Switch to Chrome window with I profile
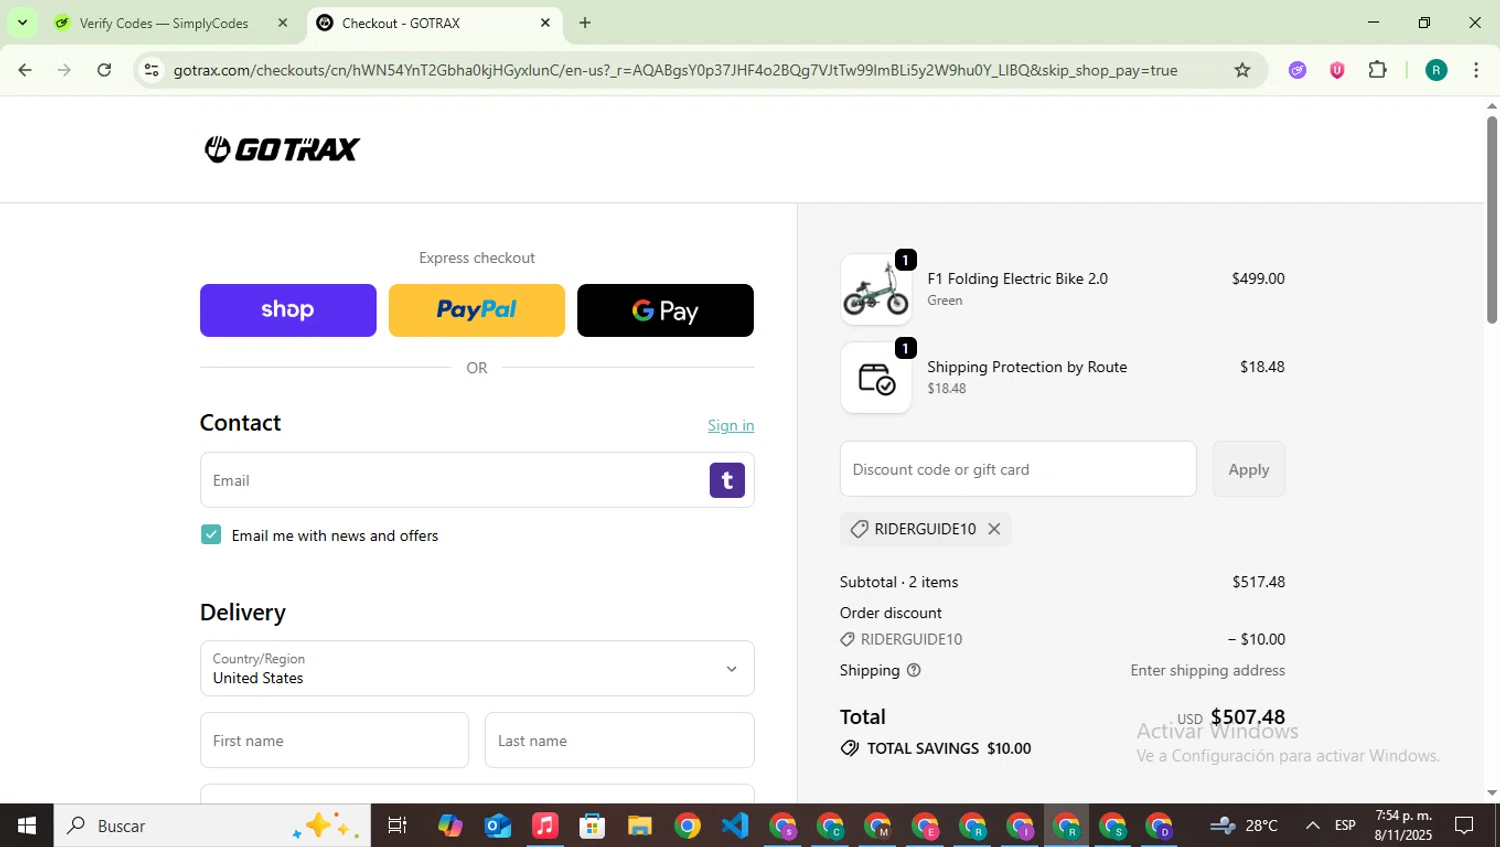Image resolution: width=1500 pixels, height=847 pixels. point(1020,826)
